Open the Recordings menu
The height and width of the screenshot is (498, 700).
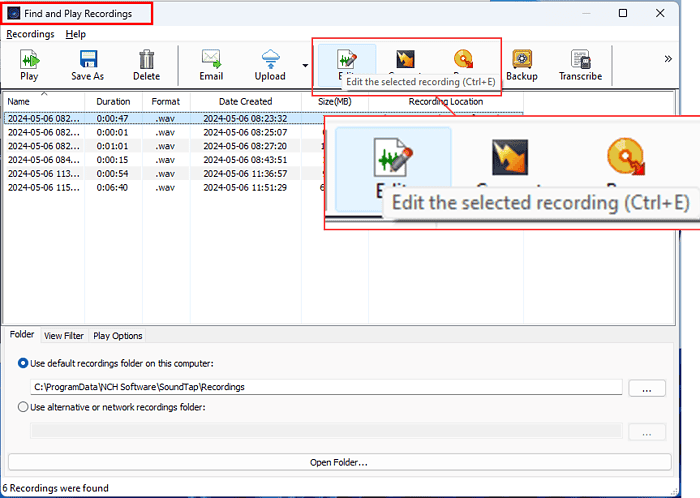coord(30,34)
